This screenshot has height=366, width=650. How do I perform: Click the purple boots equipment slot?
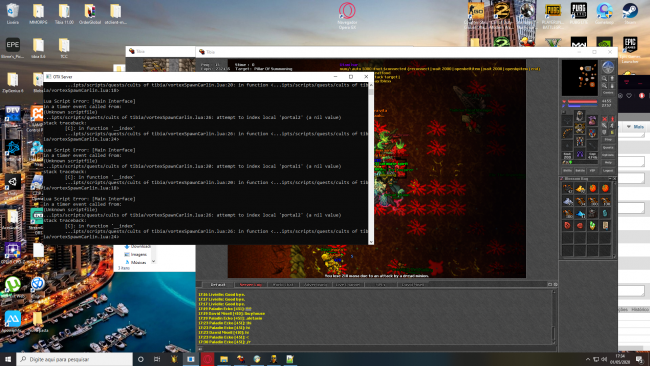[580, 154]
